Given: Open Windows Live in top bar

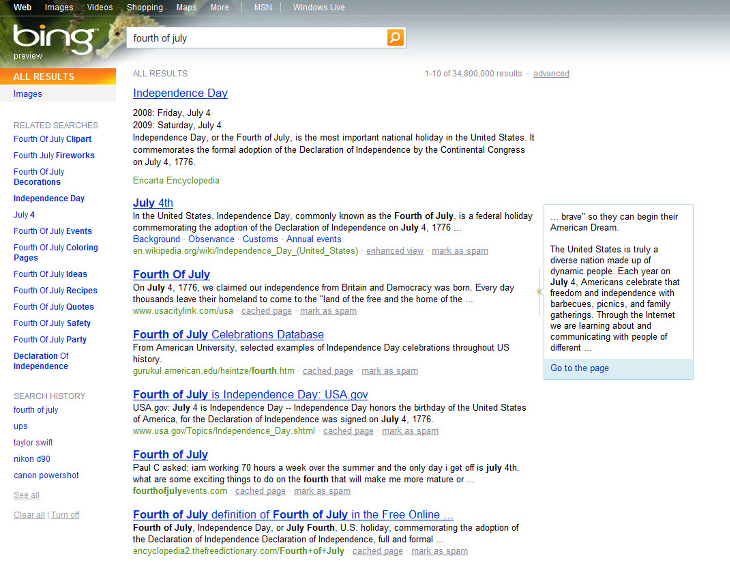Looking at the screenshot, I should (319, 7).
